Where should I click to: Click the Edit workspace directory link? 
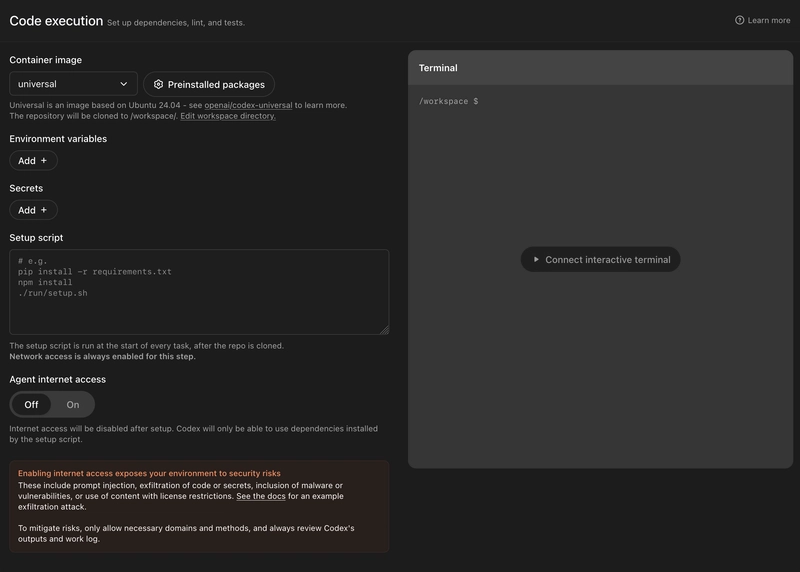click(x=228, y=116)
